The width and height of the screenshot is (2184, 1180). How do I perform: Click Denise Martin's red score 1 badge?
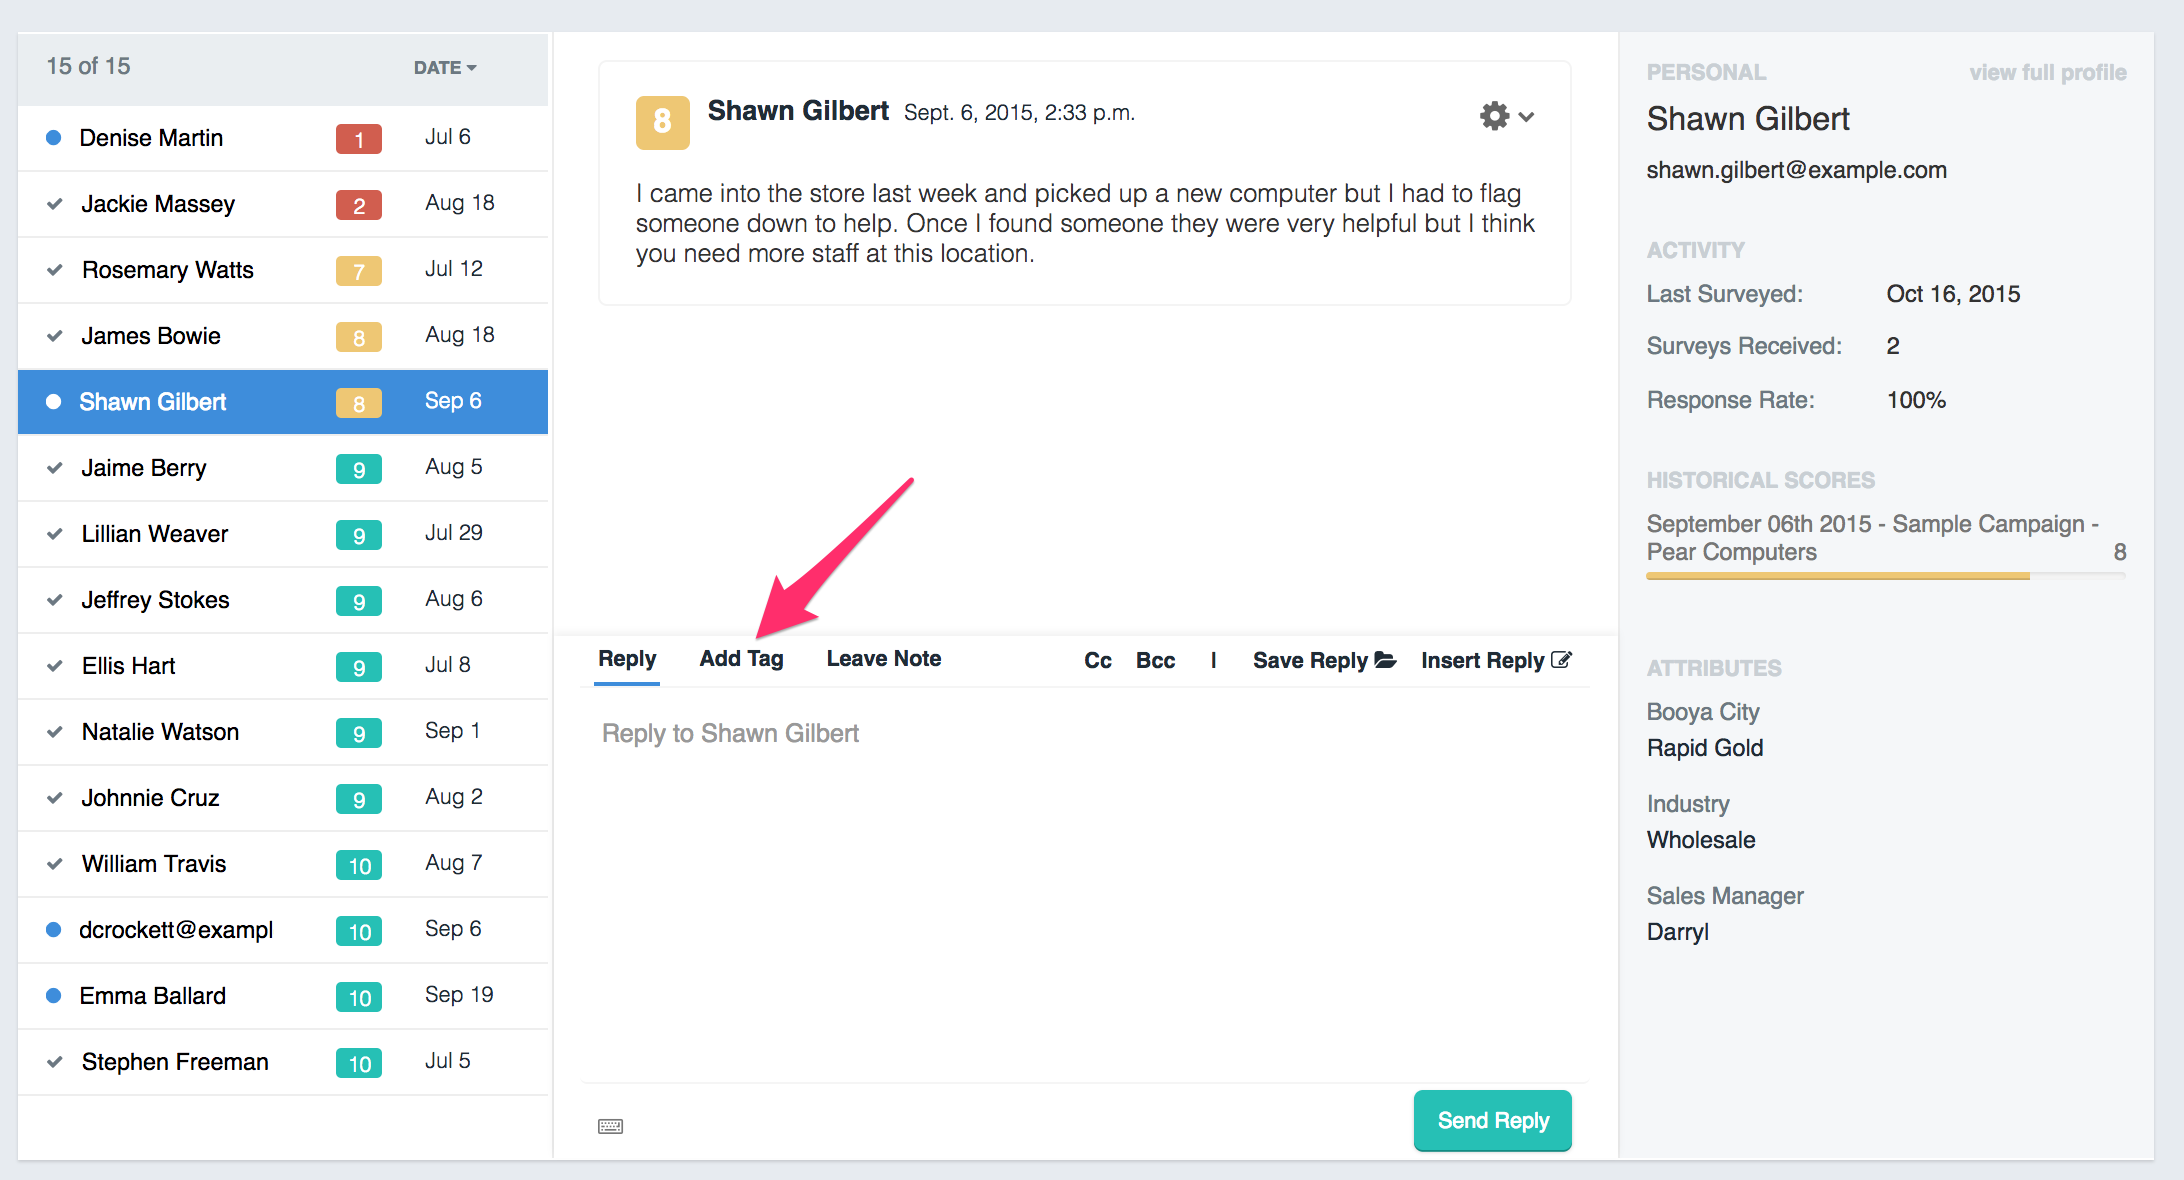click(x=358, y=138)
